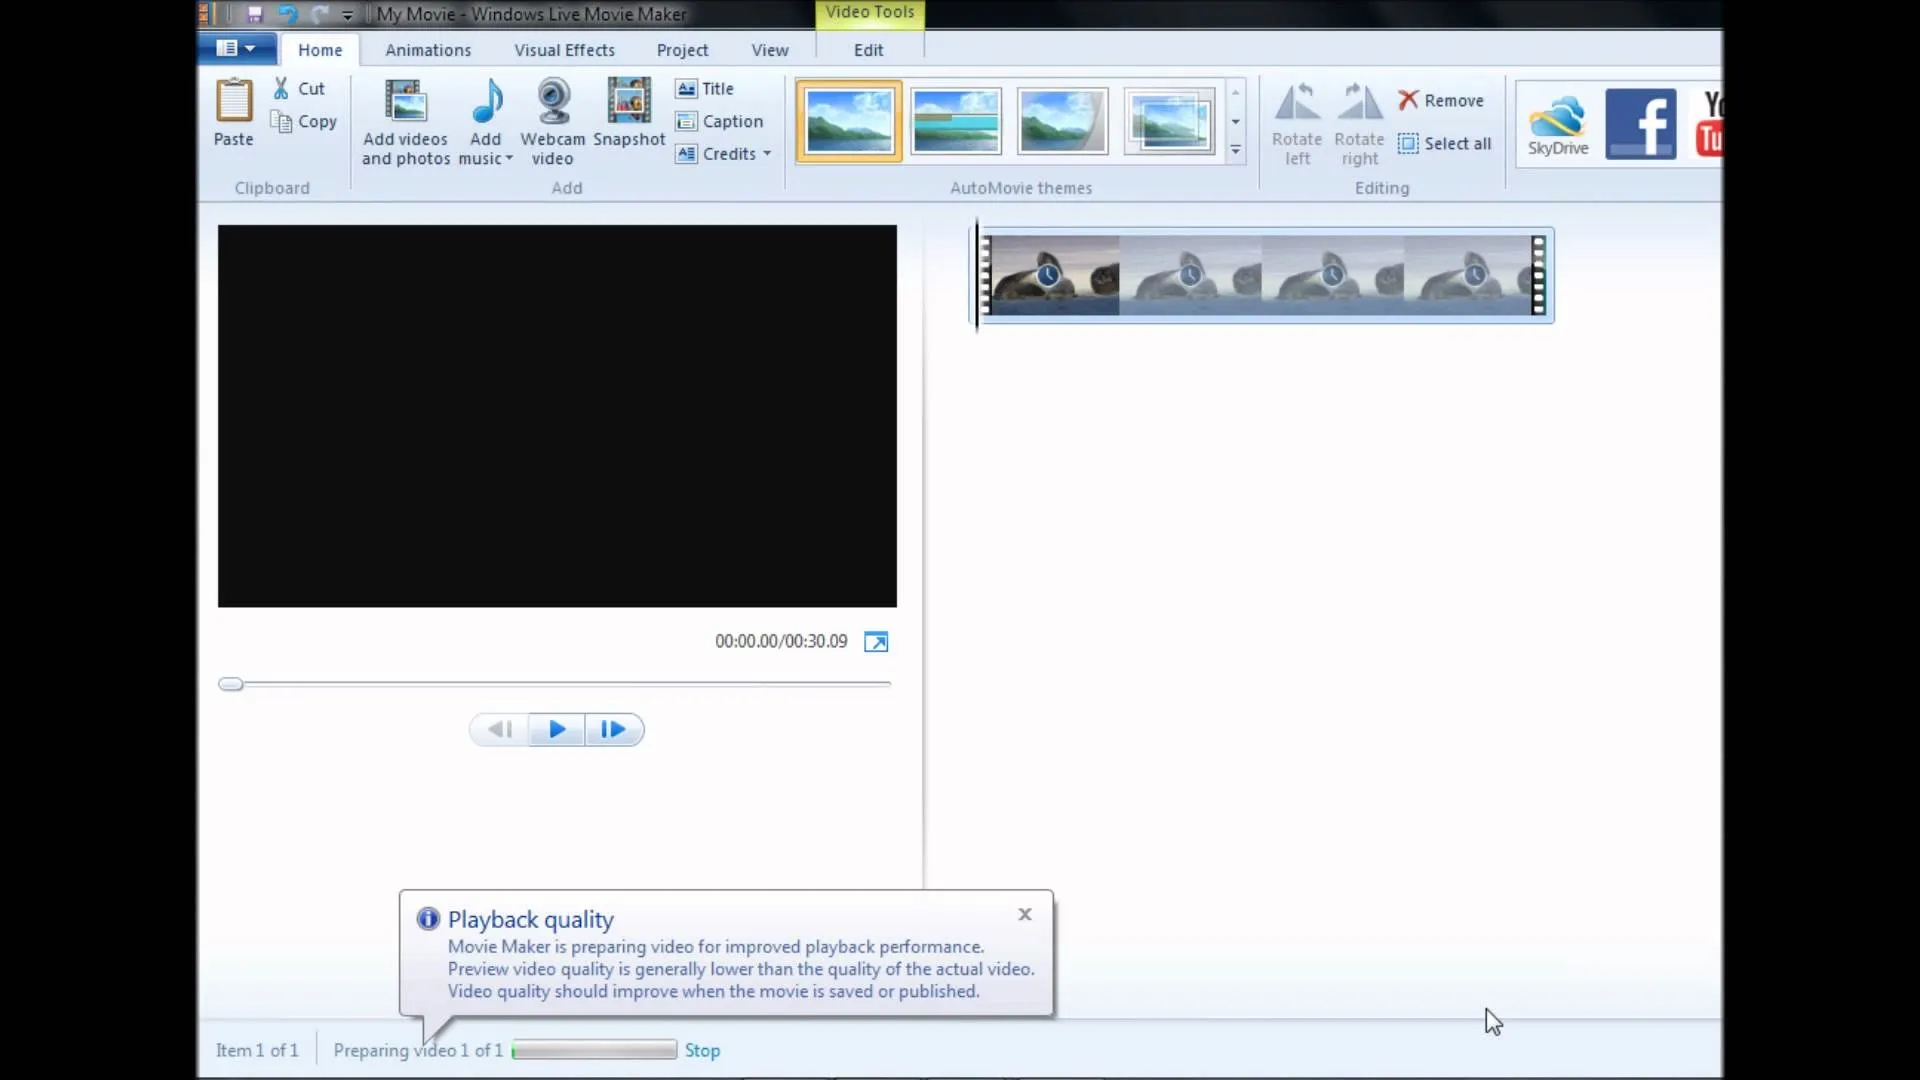The height and width of the screenshot is (1080, 1920).
Task: Select all items in storyboard
Action: point(1445,143)
